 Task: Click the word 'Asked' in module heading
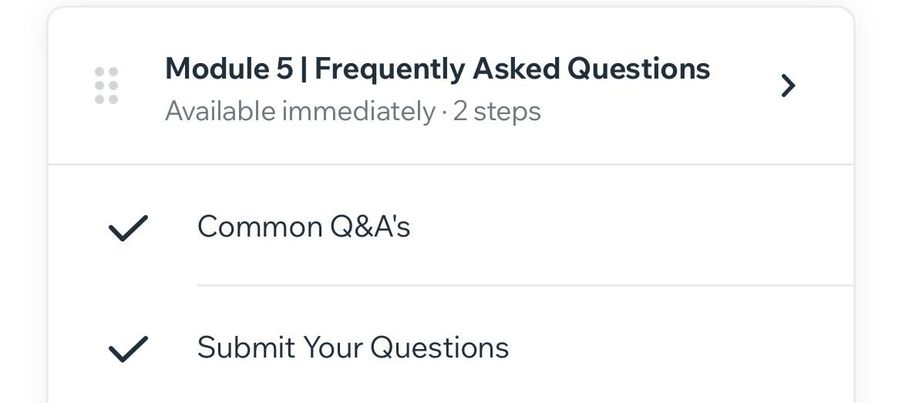pos(516,69)
